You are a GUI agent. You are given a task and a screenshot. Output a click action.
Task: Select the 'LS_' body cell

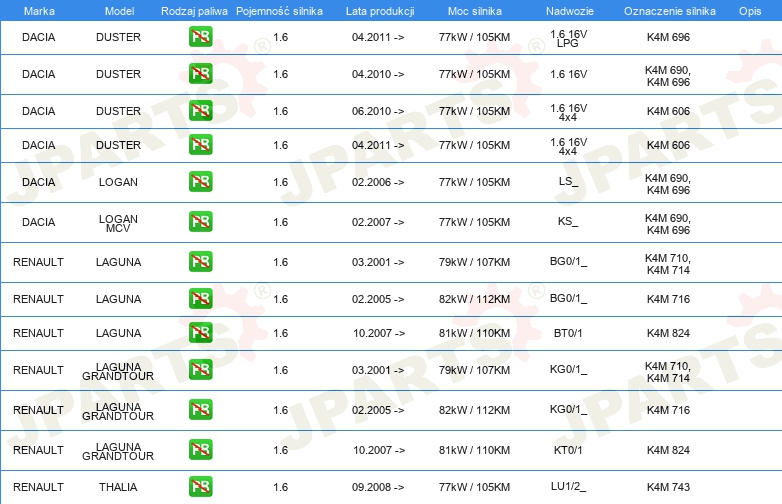568,181
